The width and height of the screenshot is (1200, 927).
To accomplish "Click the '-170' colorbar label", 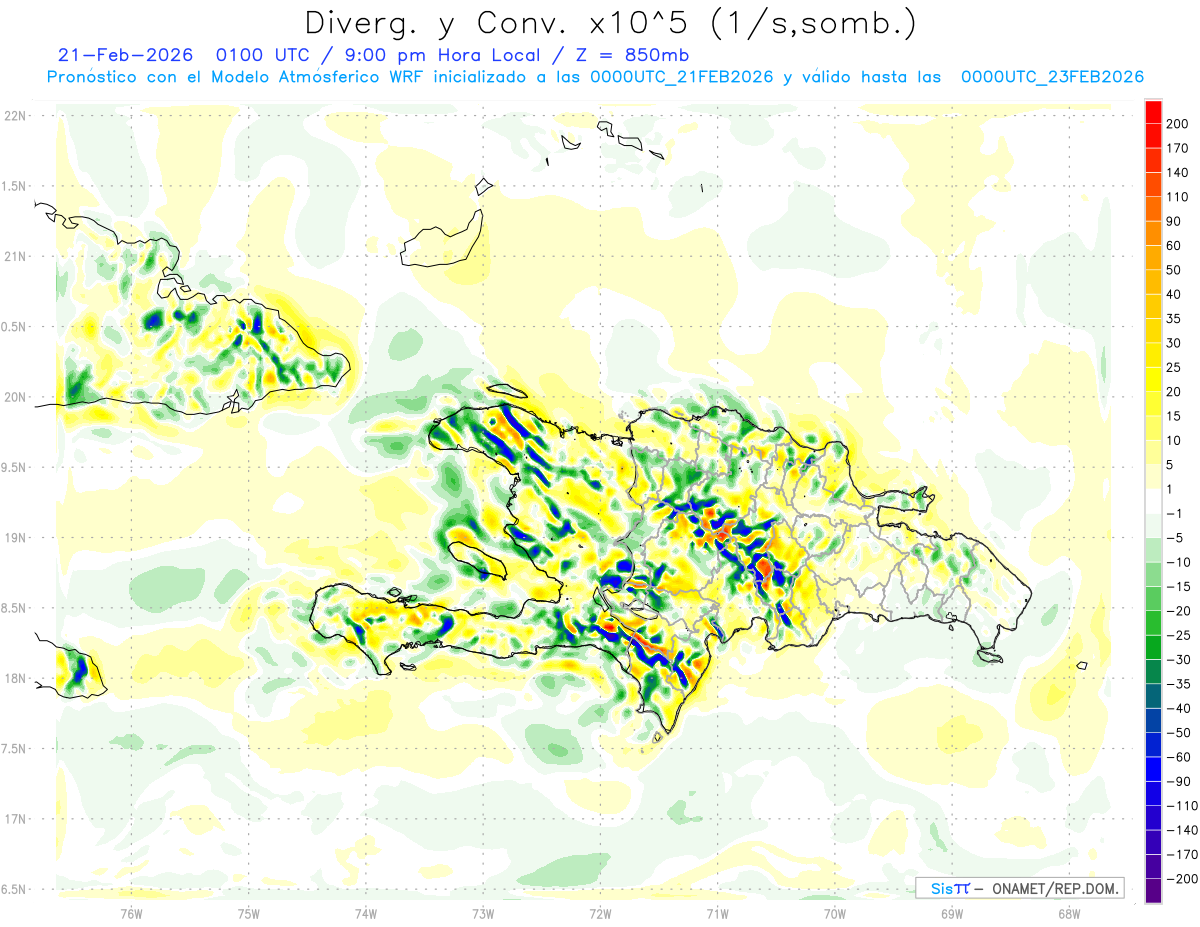I will click(1181, 854).
